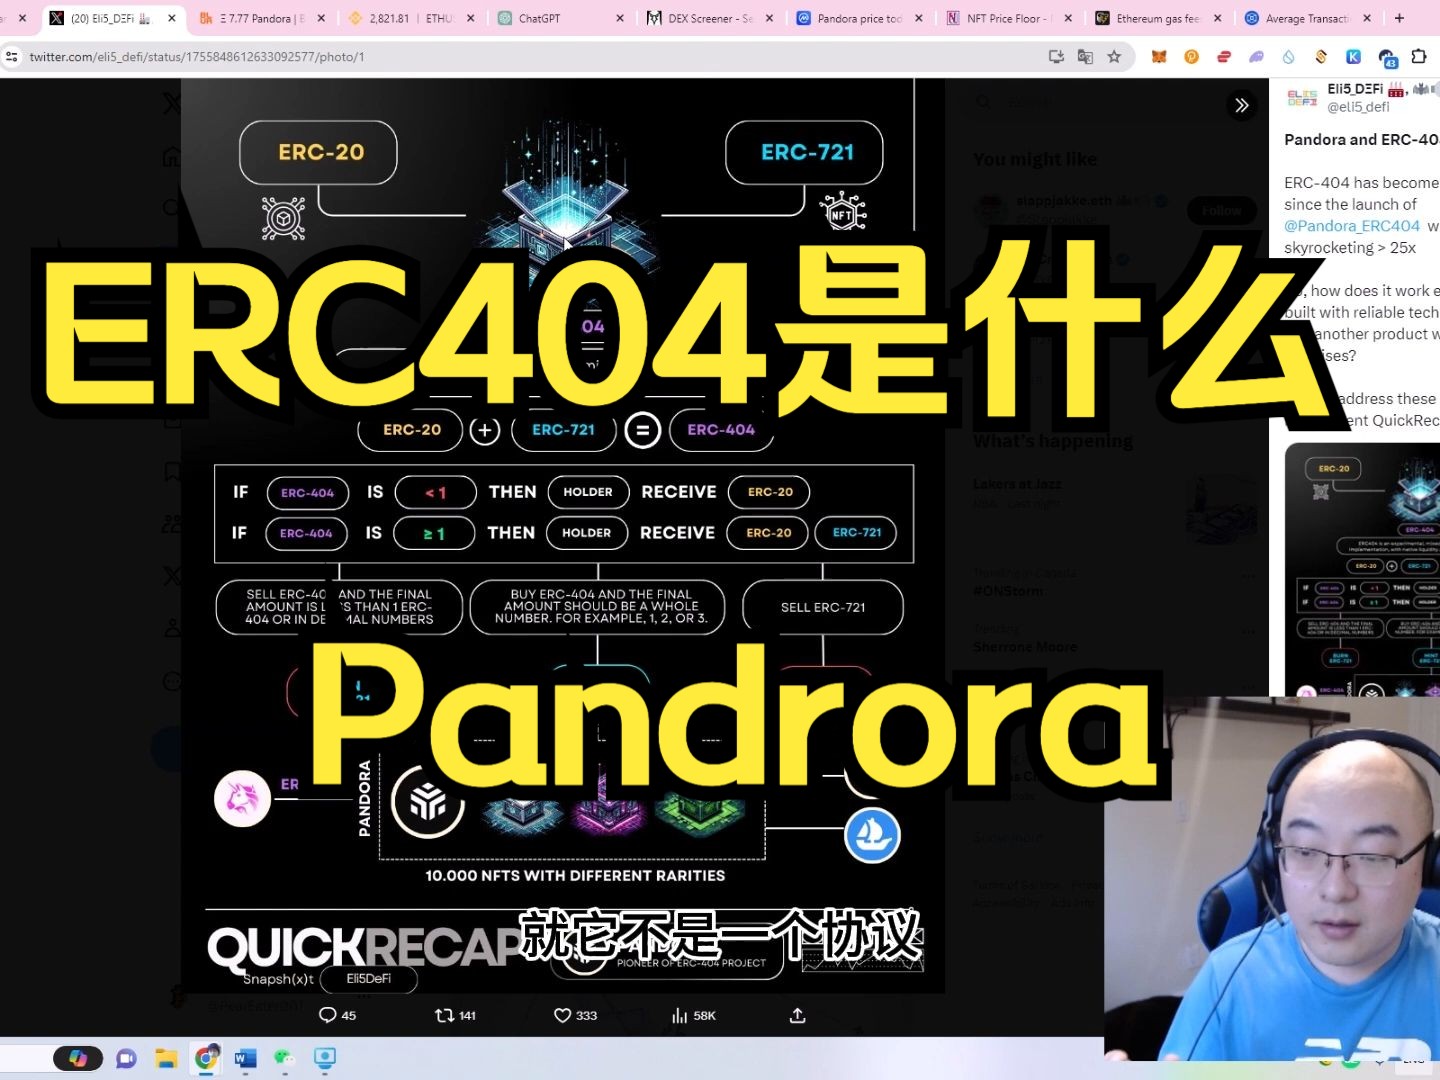Close the ChatGPT tab
The width and height of the screenshot is (1440, 1080).
tap(620, 18)
